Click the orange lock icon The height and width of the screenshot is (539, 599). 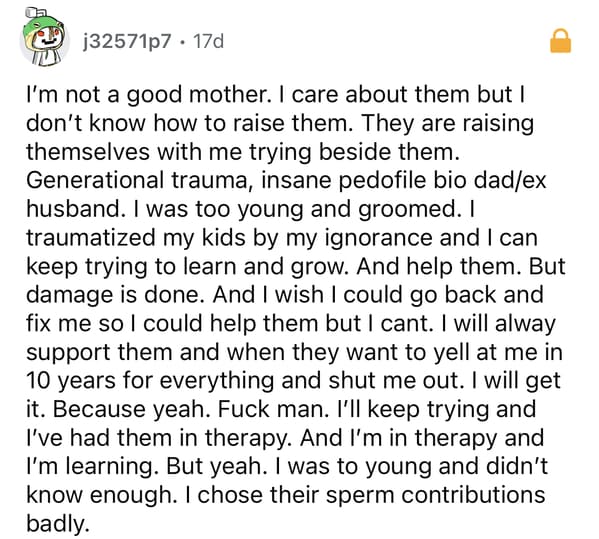tap(560, 40)
